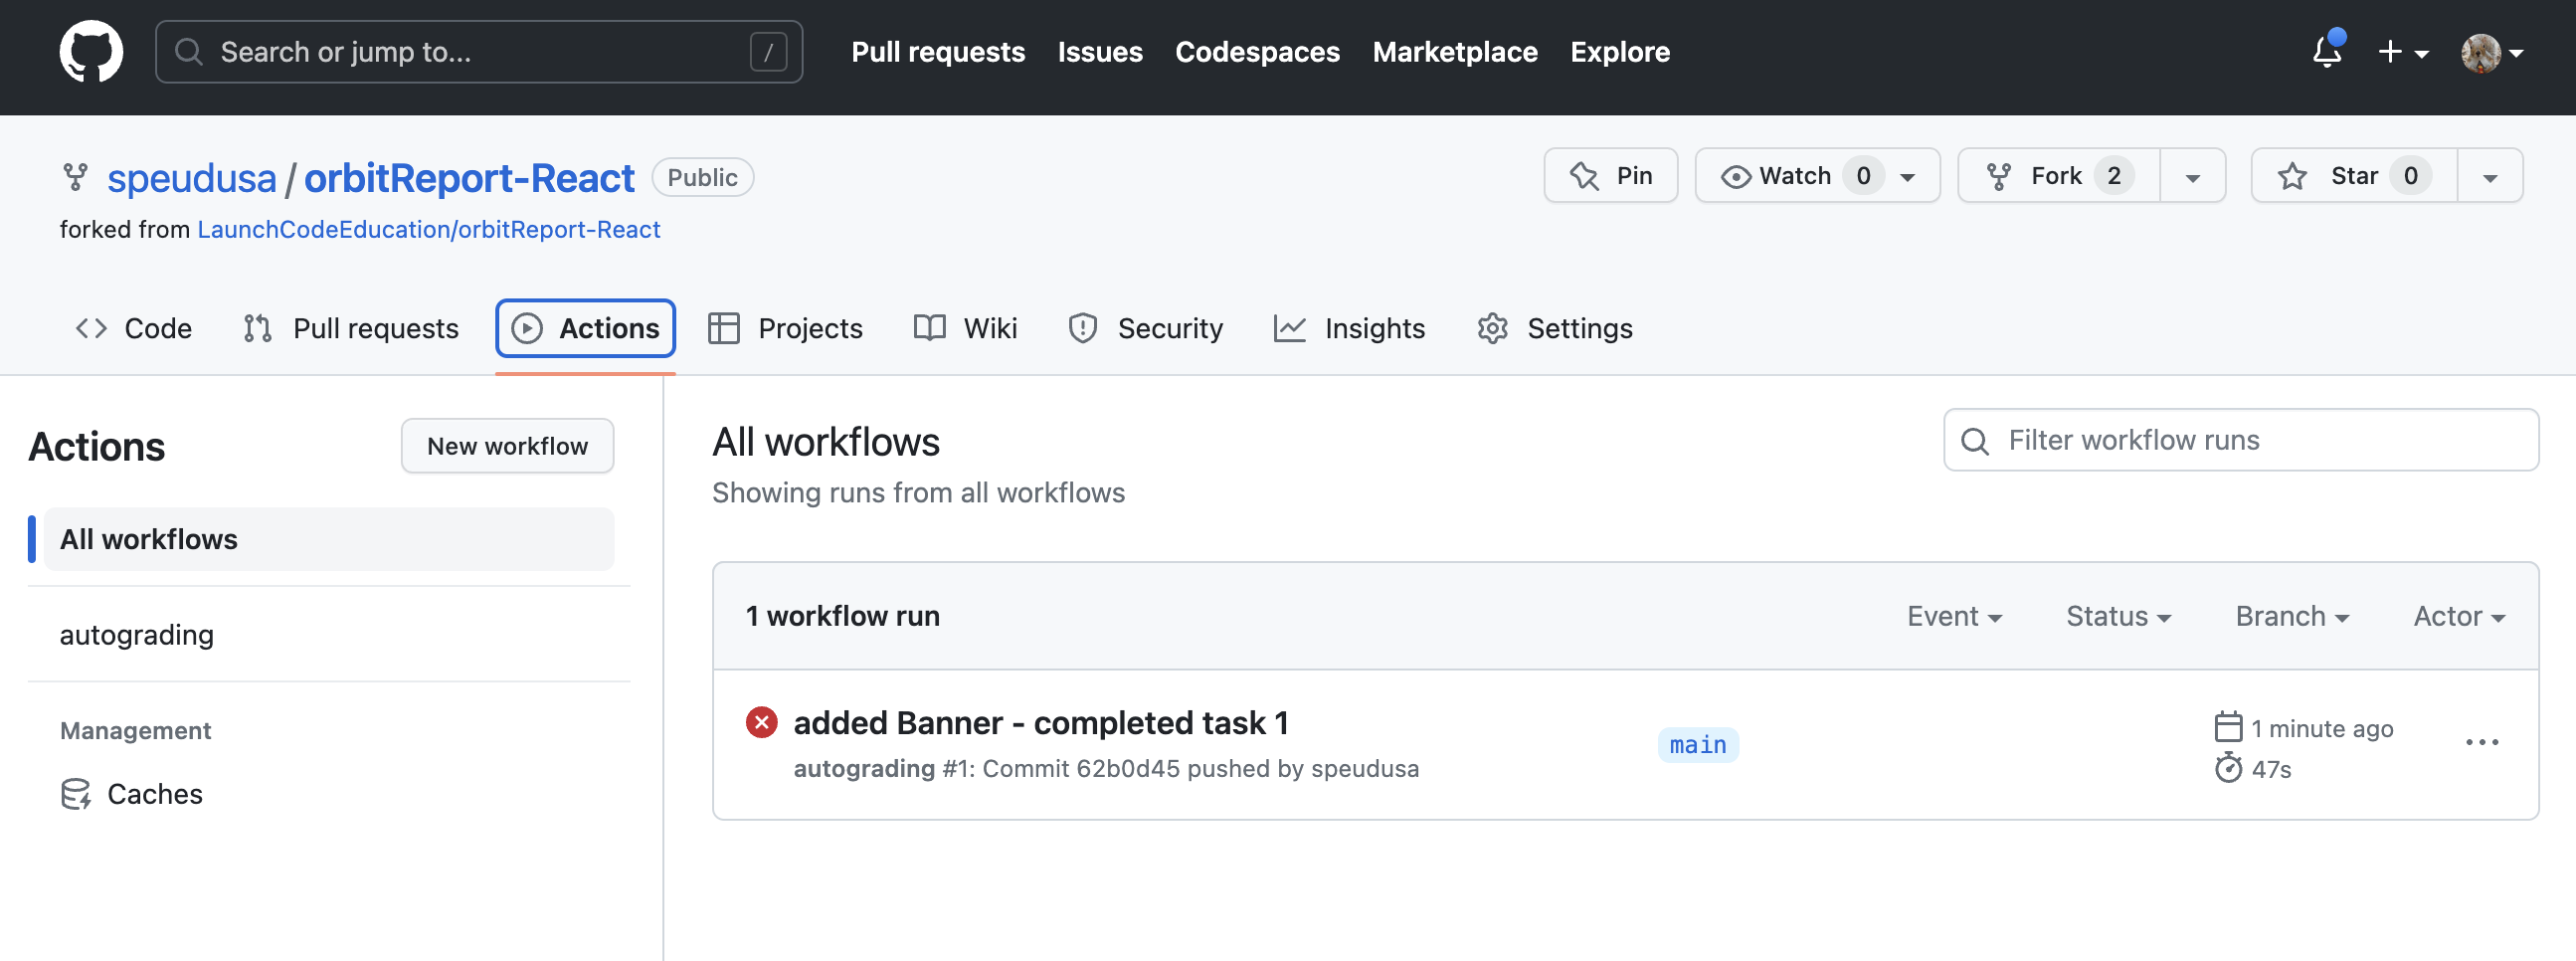
Task: Pin this repository to profile
Action: tap(1610, 176)
